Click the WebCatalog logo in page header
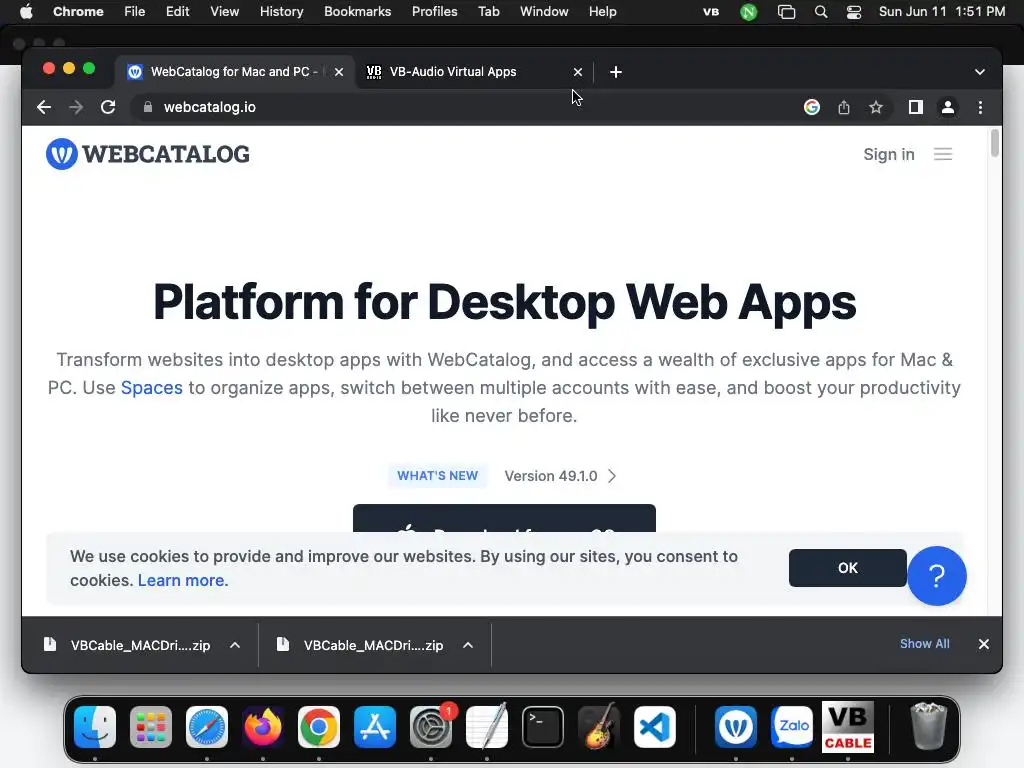The height and width of the screenshot is (768, 1024). [148, 154]
